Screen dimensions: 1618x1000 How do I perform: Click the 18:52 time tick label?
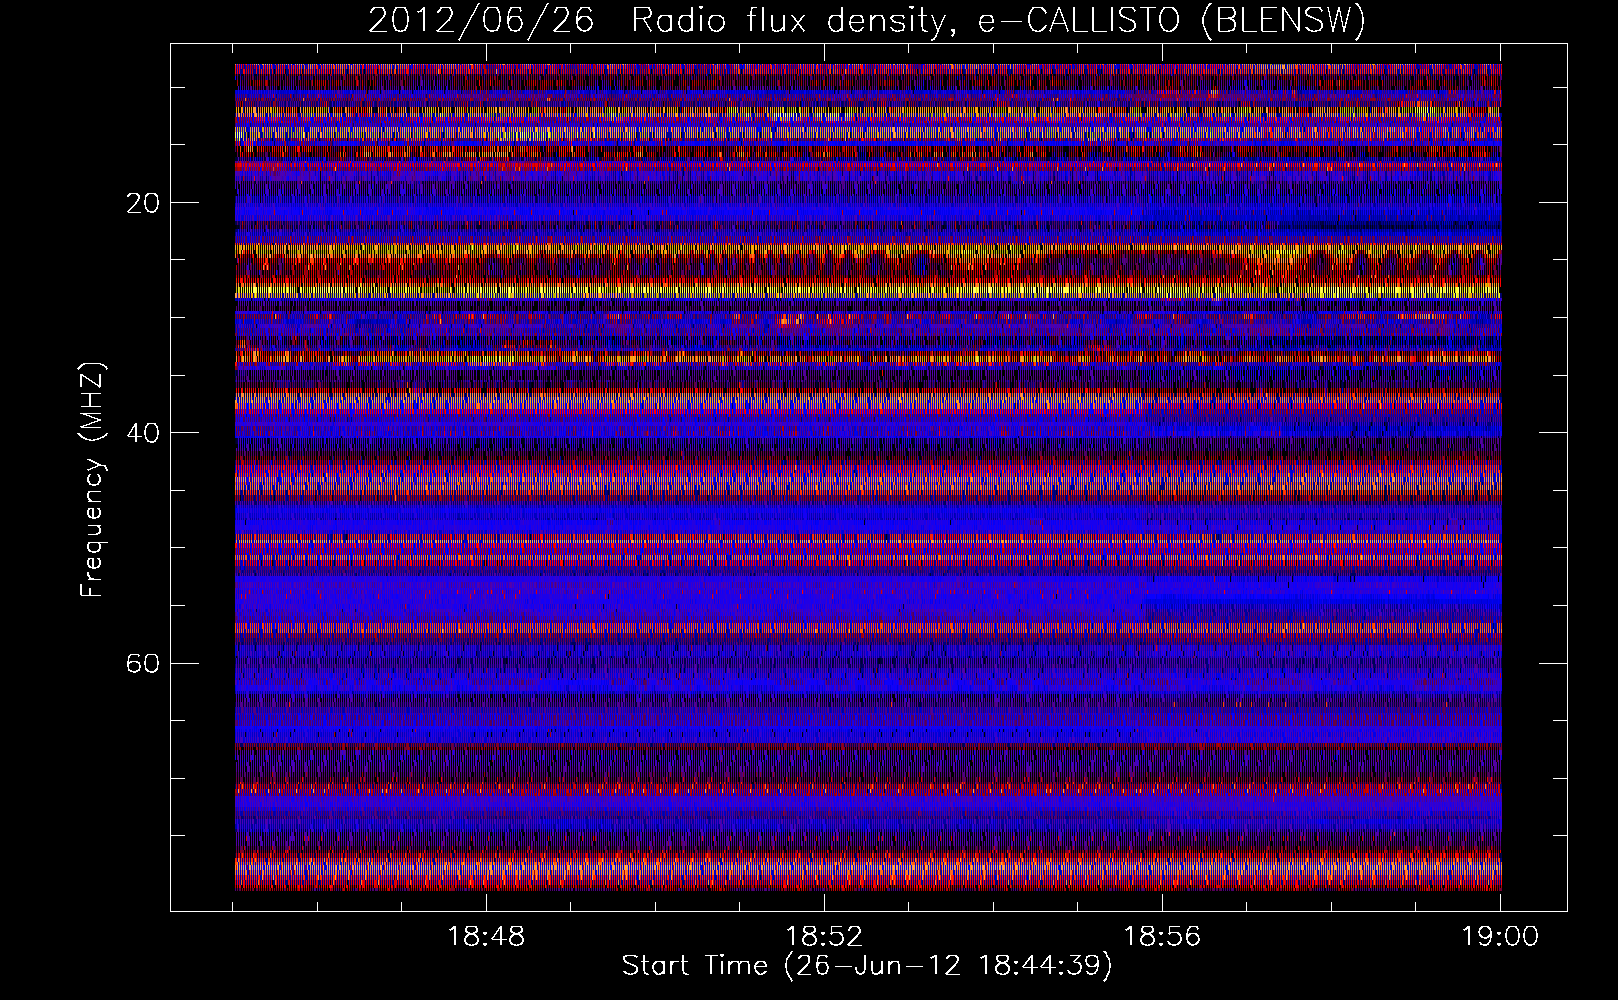point(824,937)
